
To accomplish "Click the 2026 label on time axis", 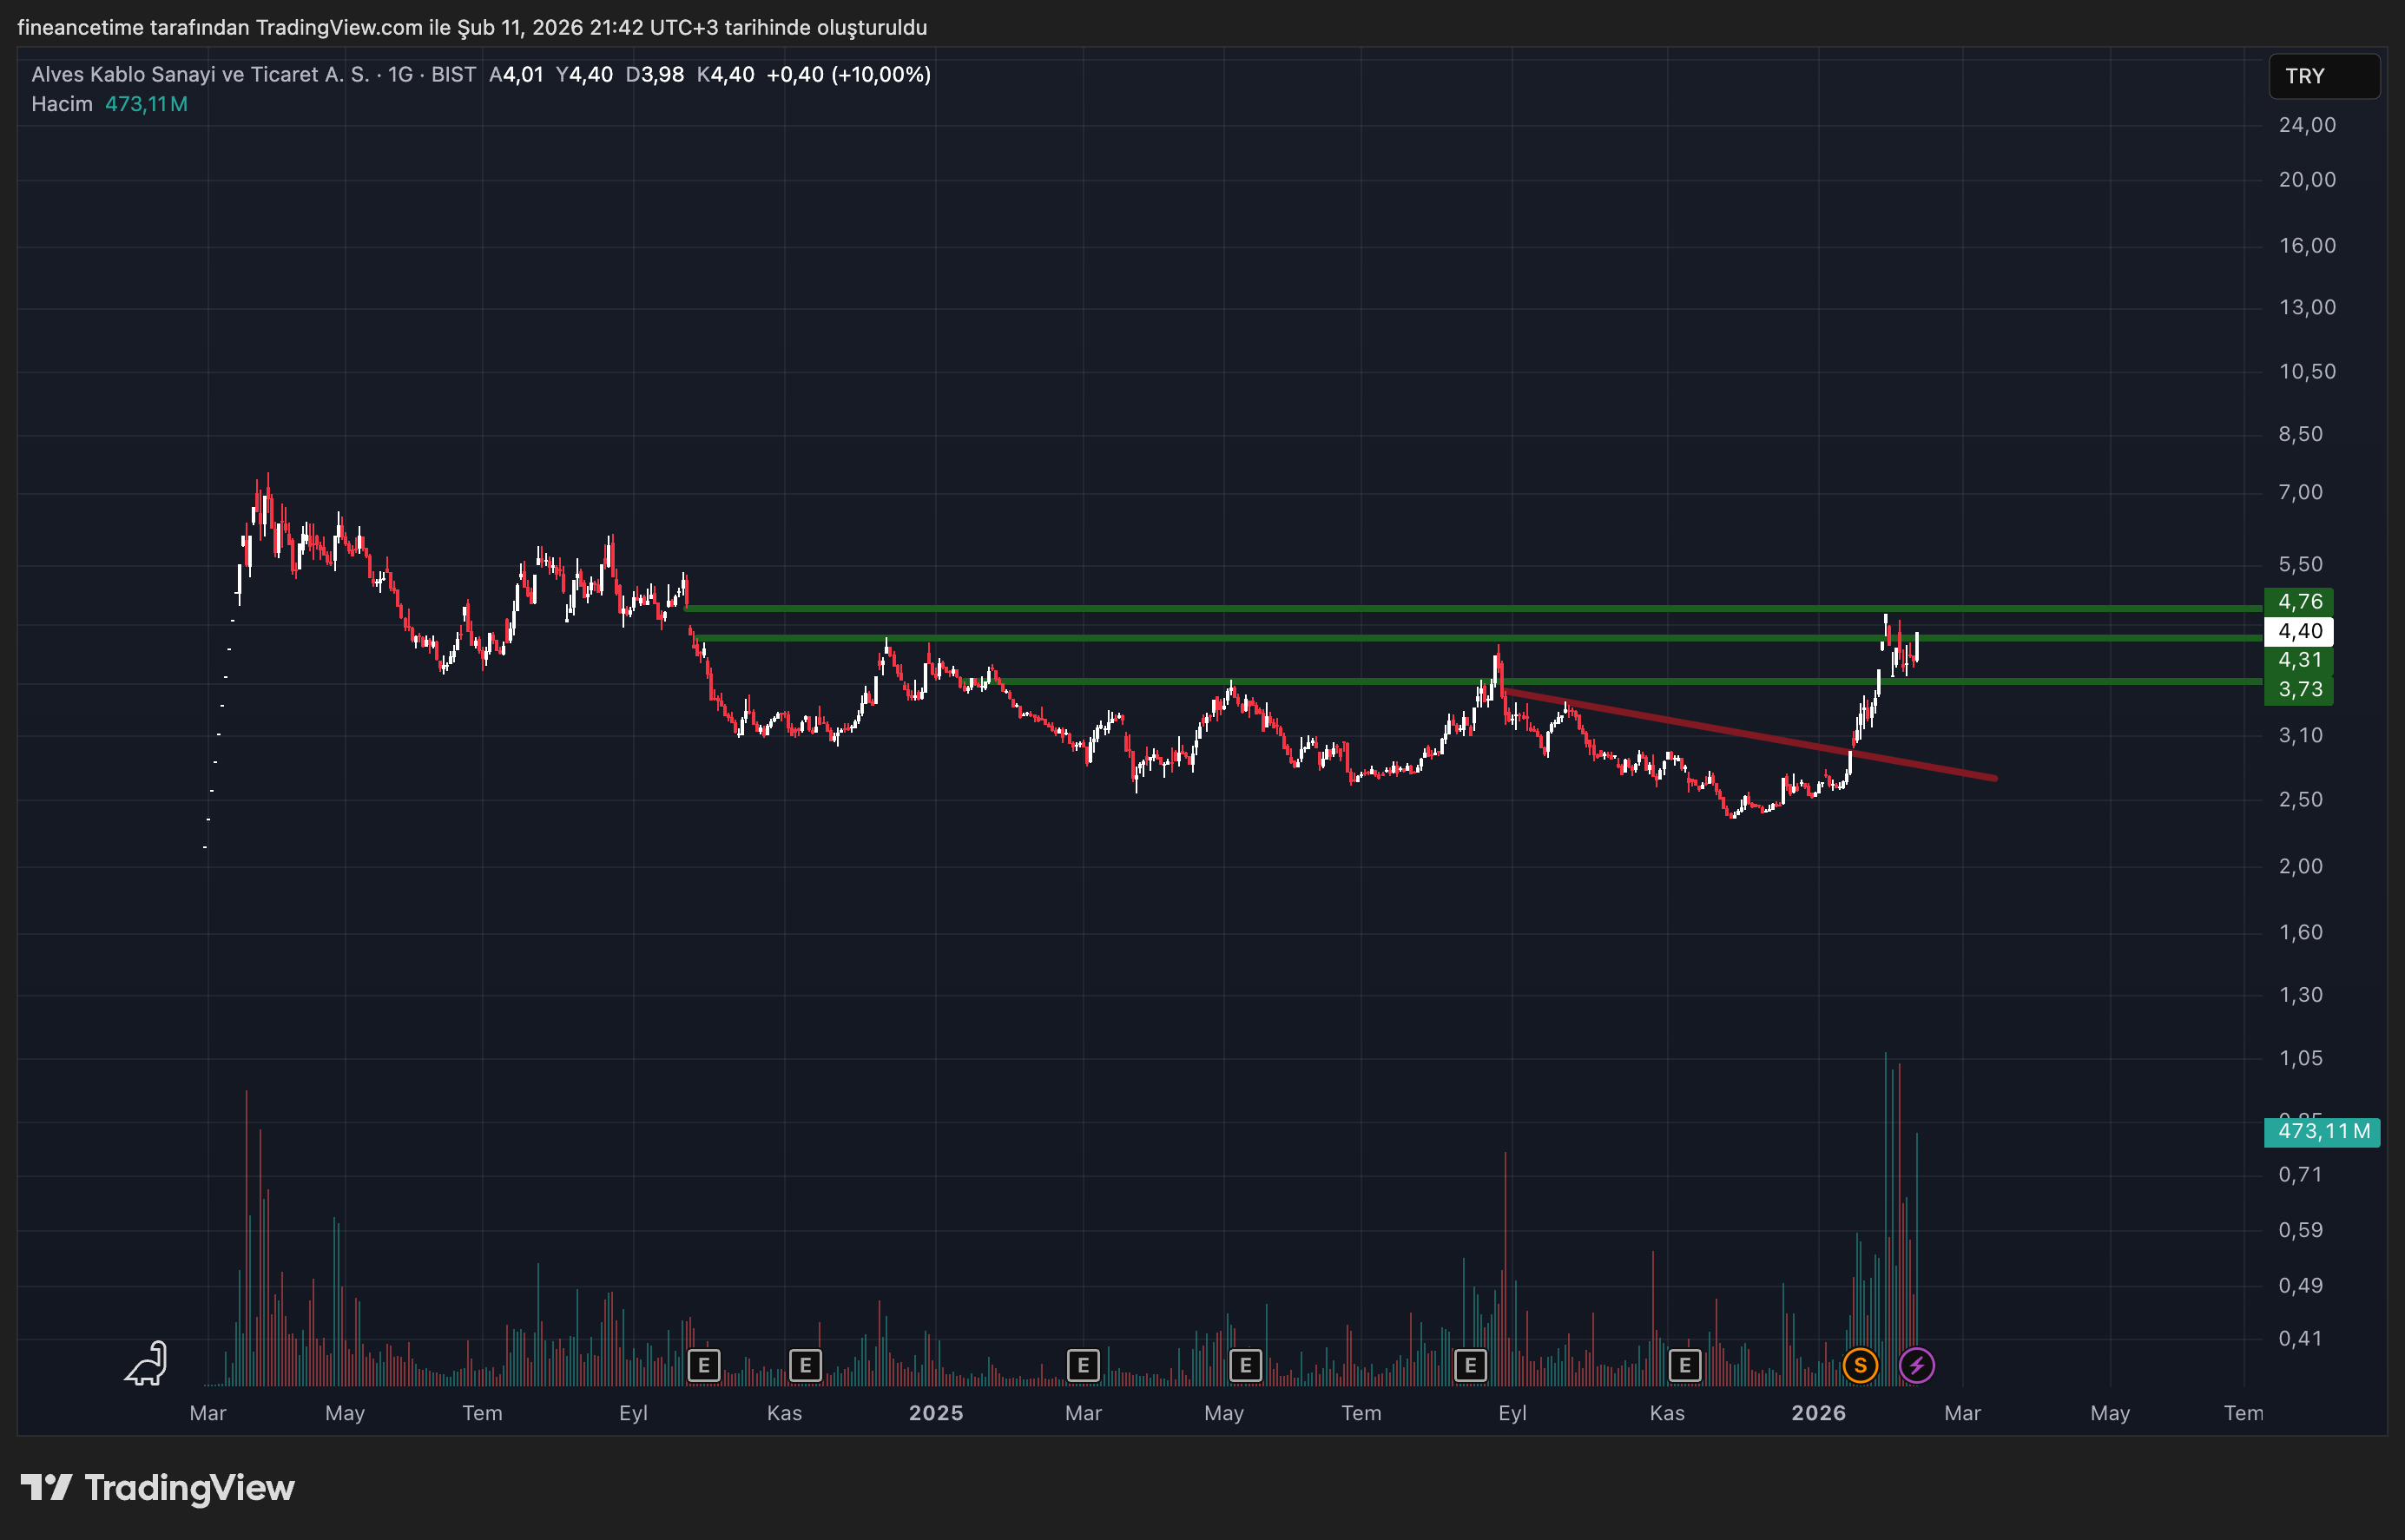I will coord(1818,1413).
